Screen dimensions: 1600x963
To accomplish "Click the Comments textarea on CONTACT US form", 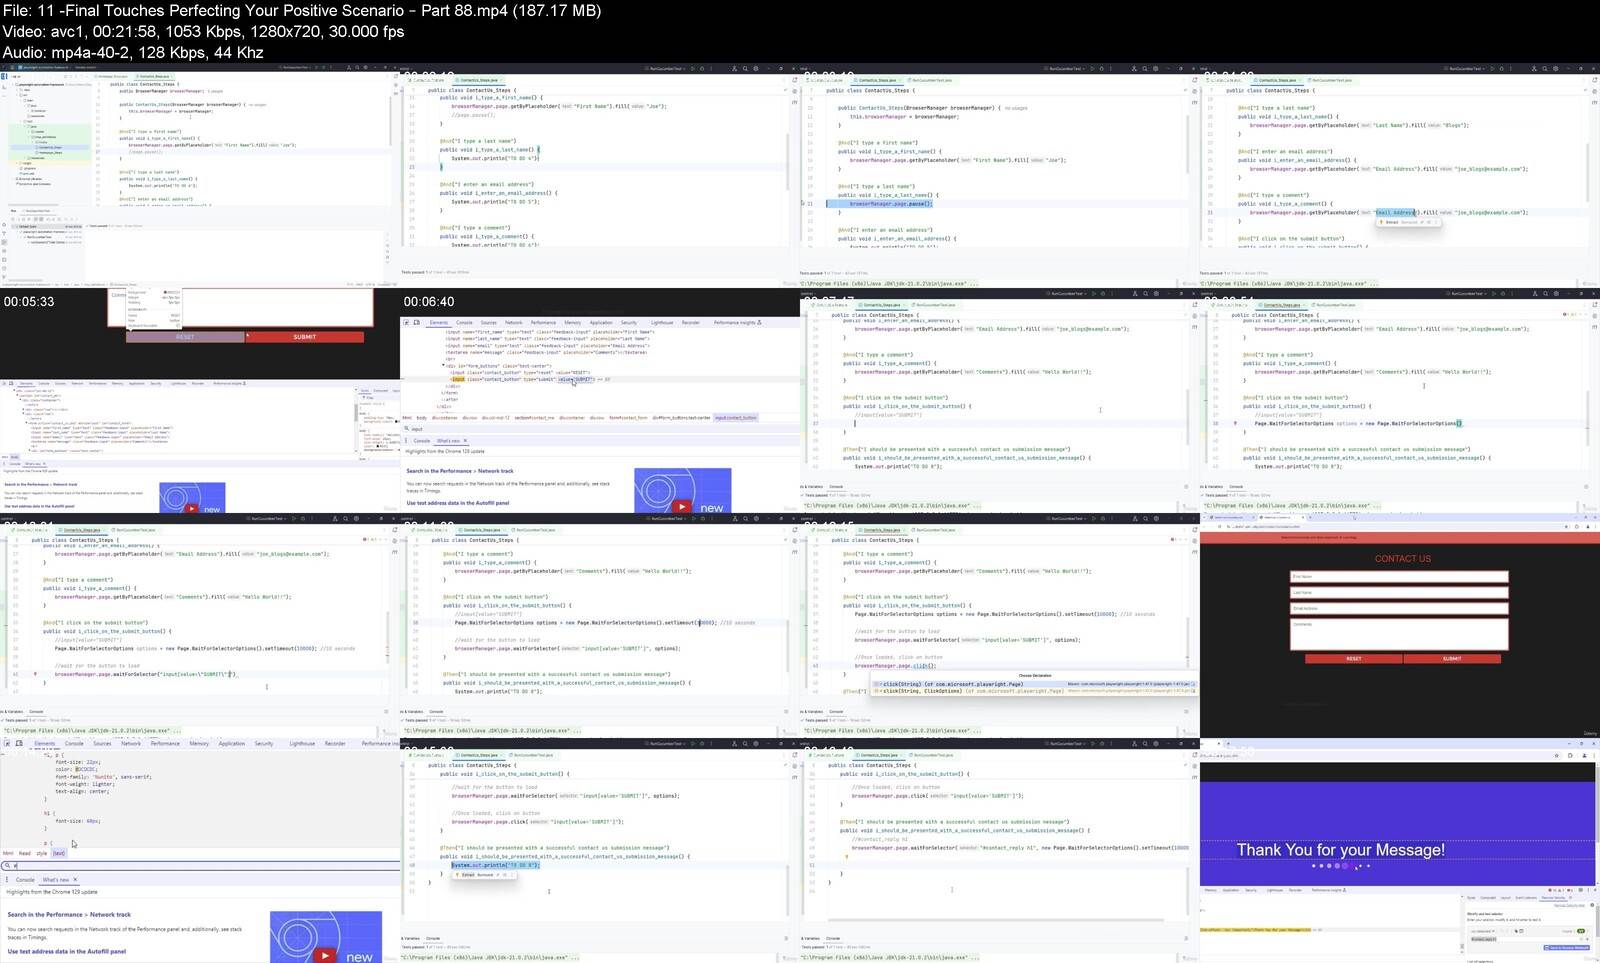I will click(1399, 634).
